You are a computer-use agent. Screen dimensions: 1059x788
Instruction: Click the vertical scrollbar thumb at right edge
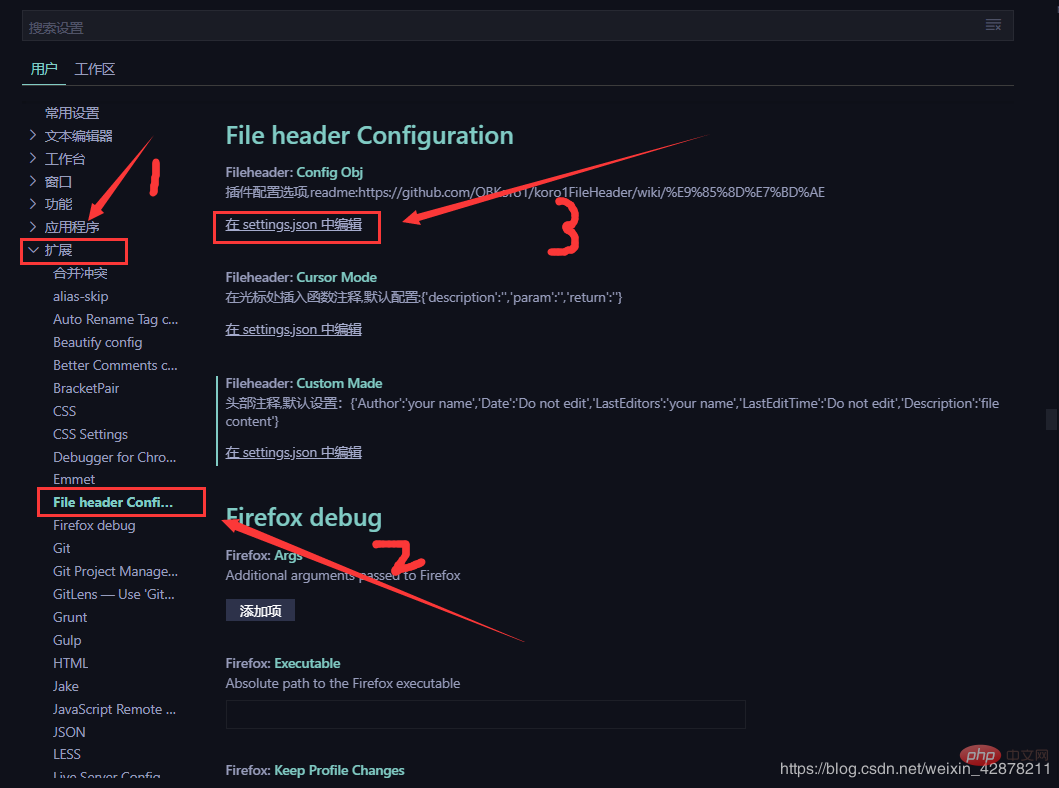(1051, 419)
